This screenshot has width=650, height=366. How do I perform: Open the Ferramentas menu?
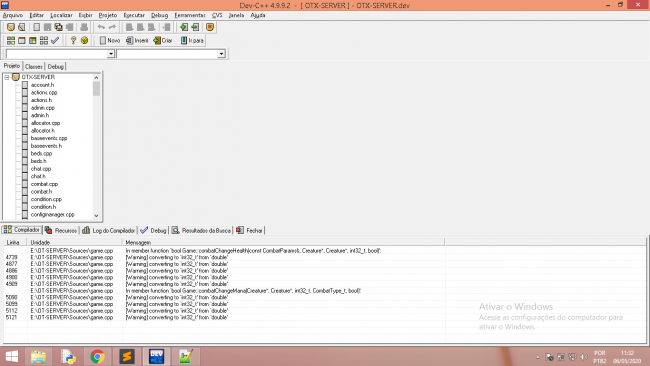pos(190,15)
